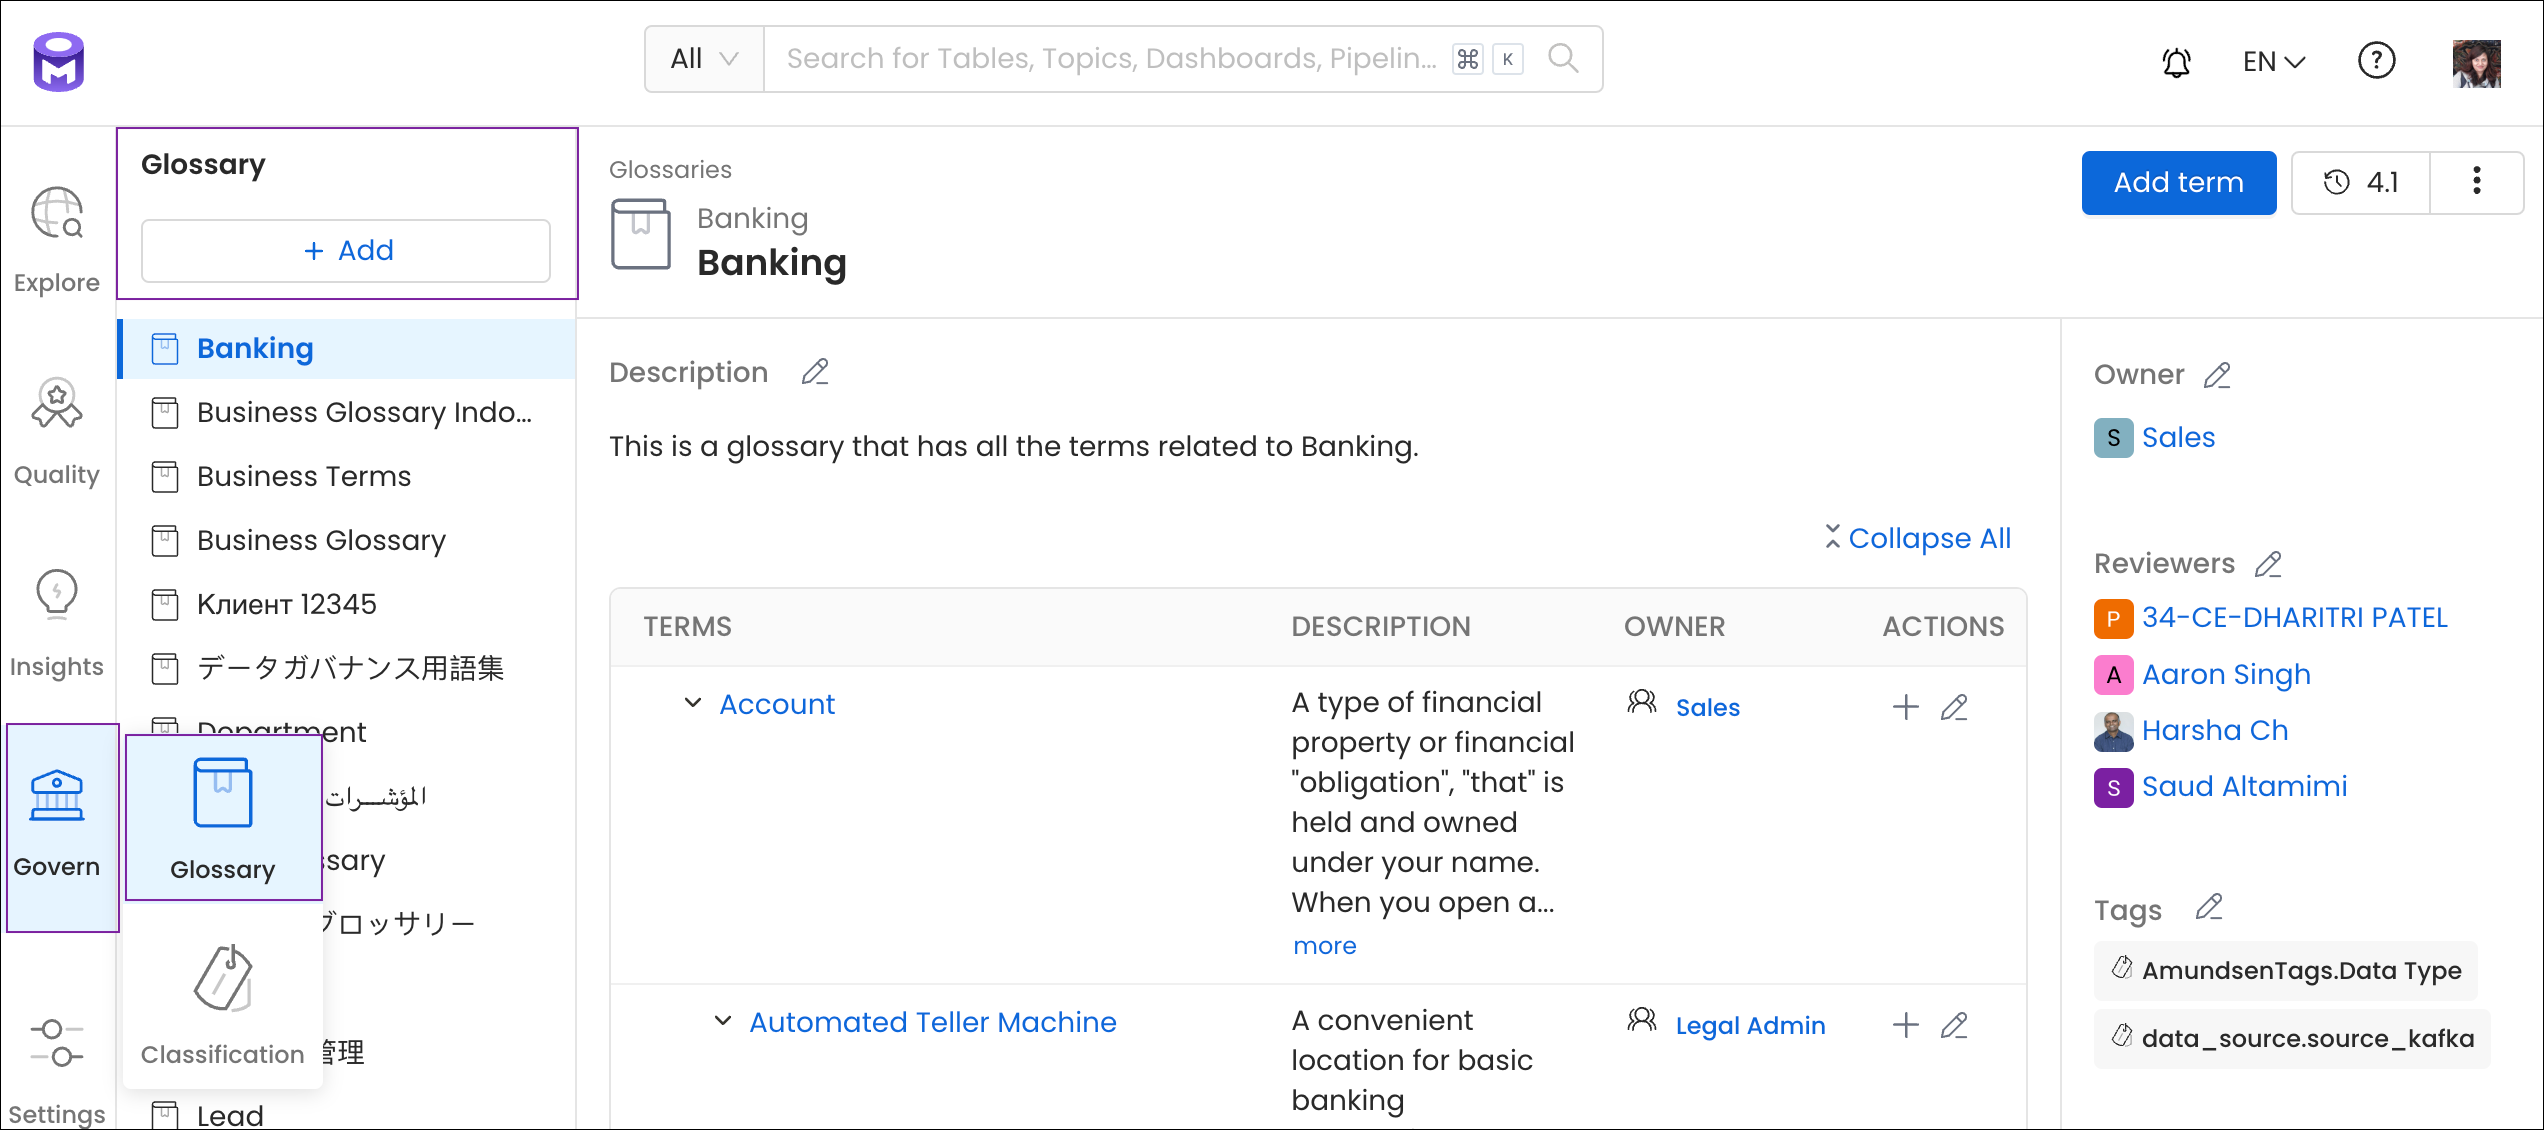
Task: Edit the Account term row
Action: 1954,707
